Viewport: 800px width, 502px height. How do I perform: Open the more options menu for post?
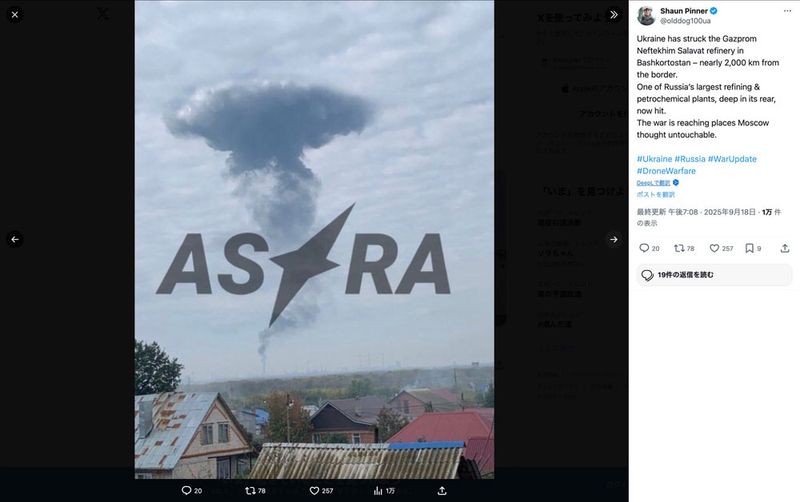(x=788, y=11)
